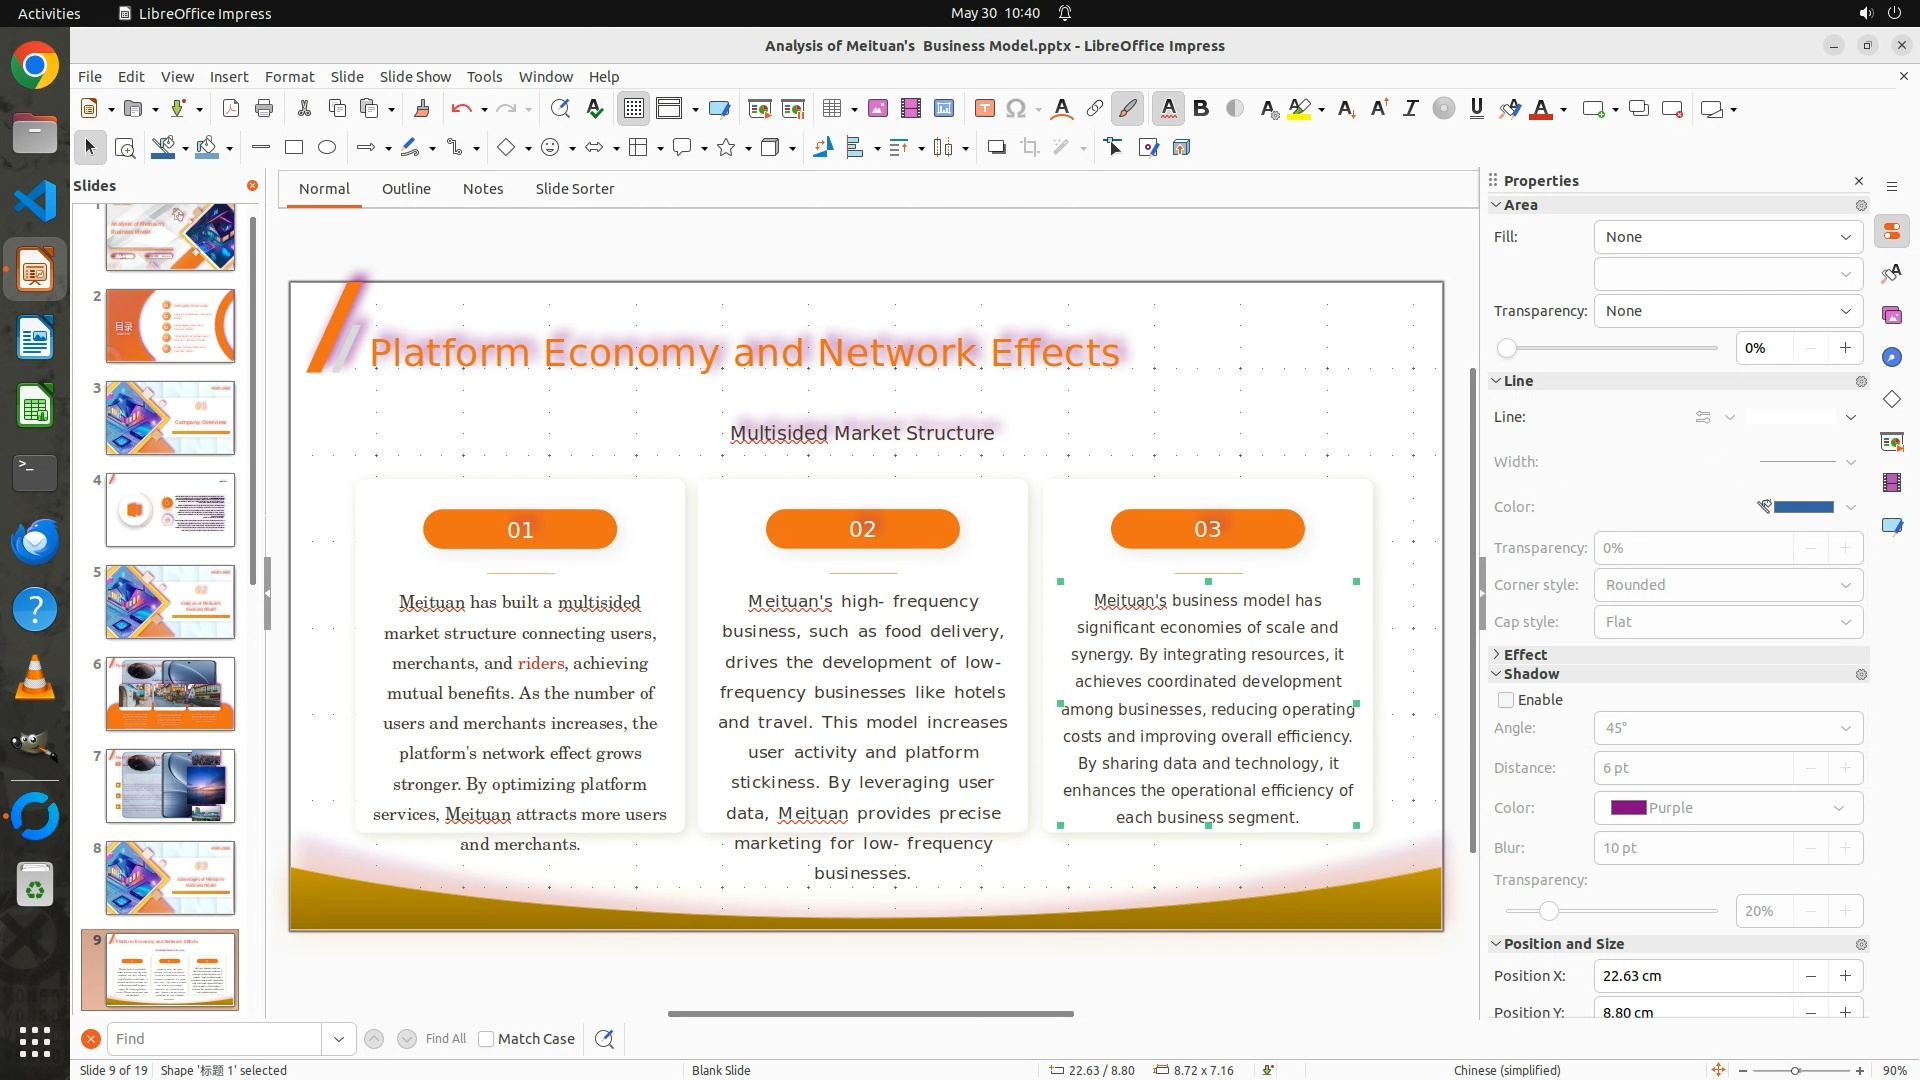Toggle the Match Case checkbox

487,1039
